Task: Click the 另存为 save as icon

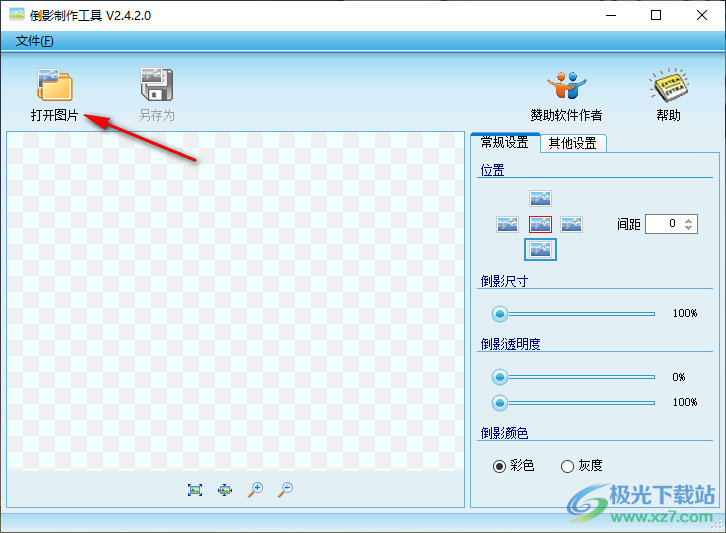Action: [156, 84]
